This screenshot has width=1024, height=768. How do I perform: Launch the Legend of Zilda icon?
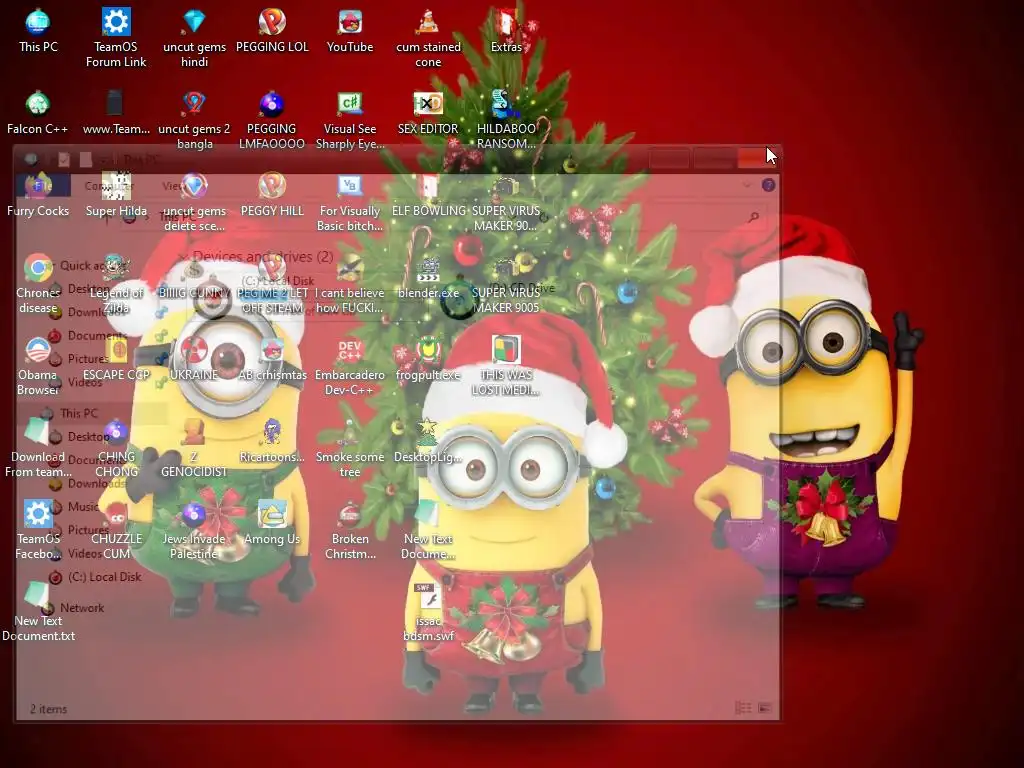(116, 285)
